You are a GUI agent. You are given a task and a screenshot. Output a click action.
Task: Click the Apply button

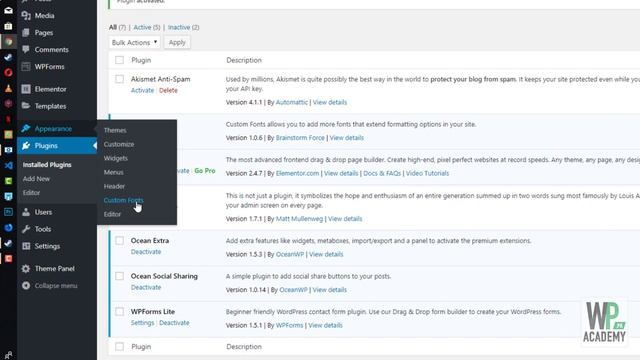click(x=177, y=42)
